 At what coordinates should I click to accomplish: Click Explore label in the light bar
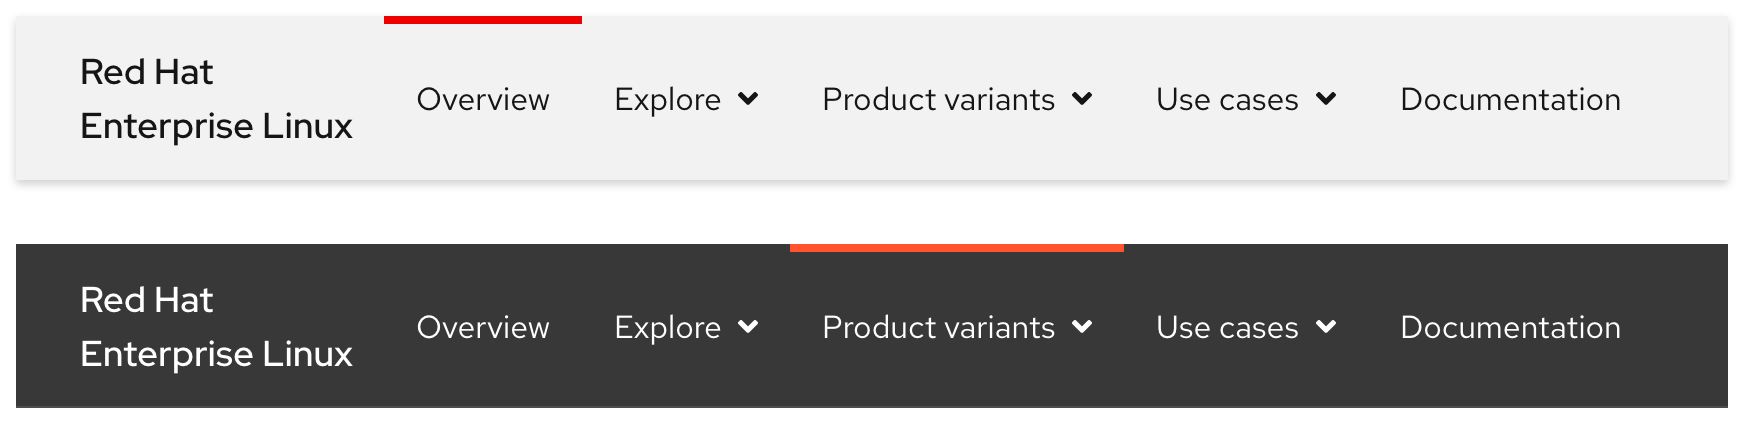[667, 99]
